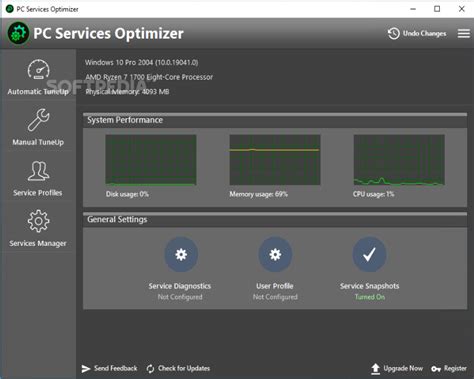Click Check for Updates
The image size is (474, 379).
coord(178,368)
